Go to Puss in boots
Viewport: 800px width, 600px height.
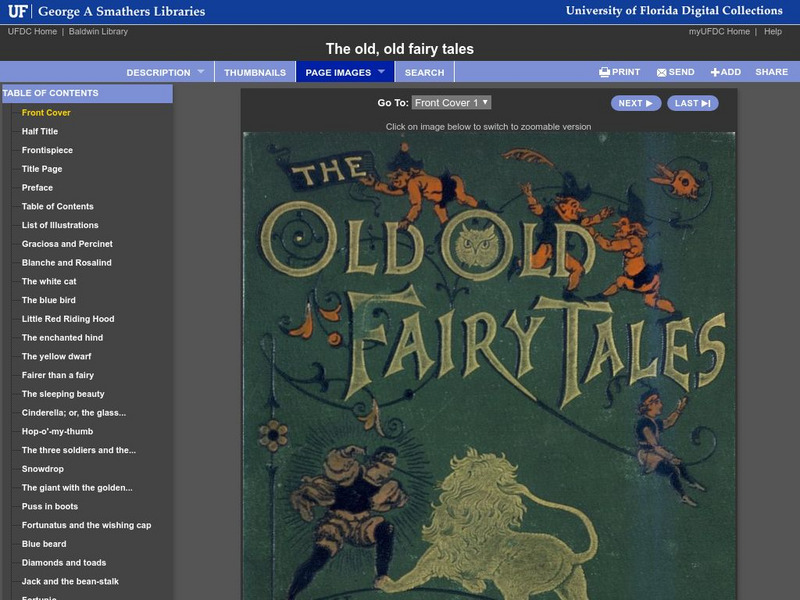click(49, 507)
